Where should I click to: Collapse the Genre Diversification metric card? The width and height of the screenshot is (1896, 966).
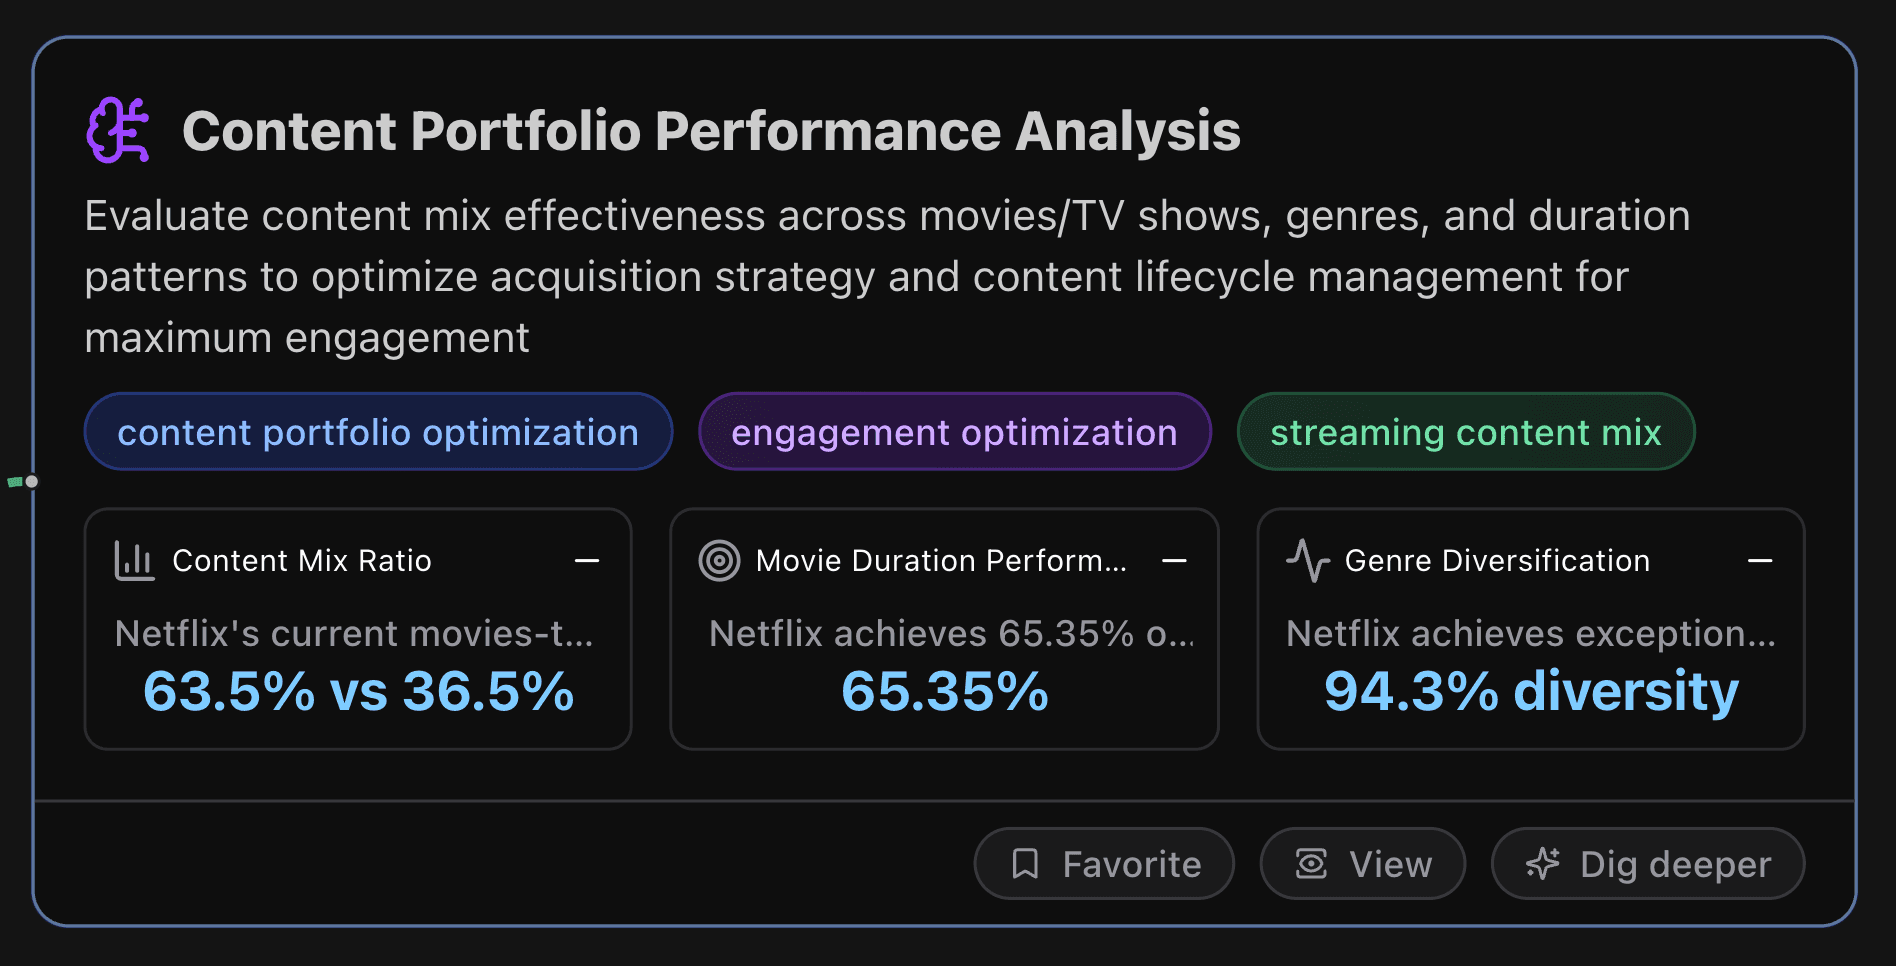pos(1761,561)
